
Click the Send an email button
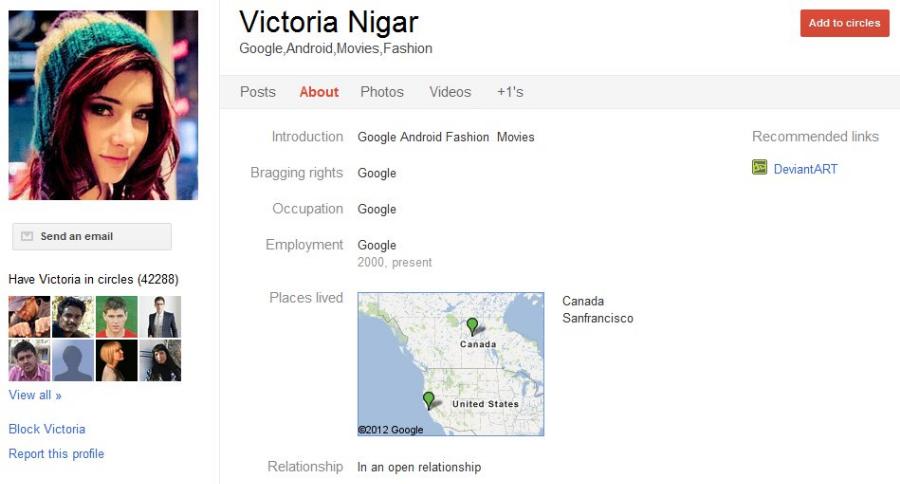pyautogui.click(x=92, y=237)
